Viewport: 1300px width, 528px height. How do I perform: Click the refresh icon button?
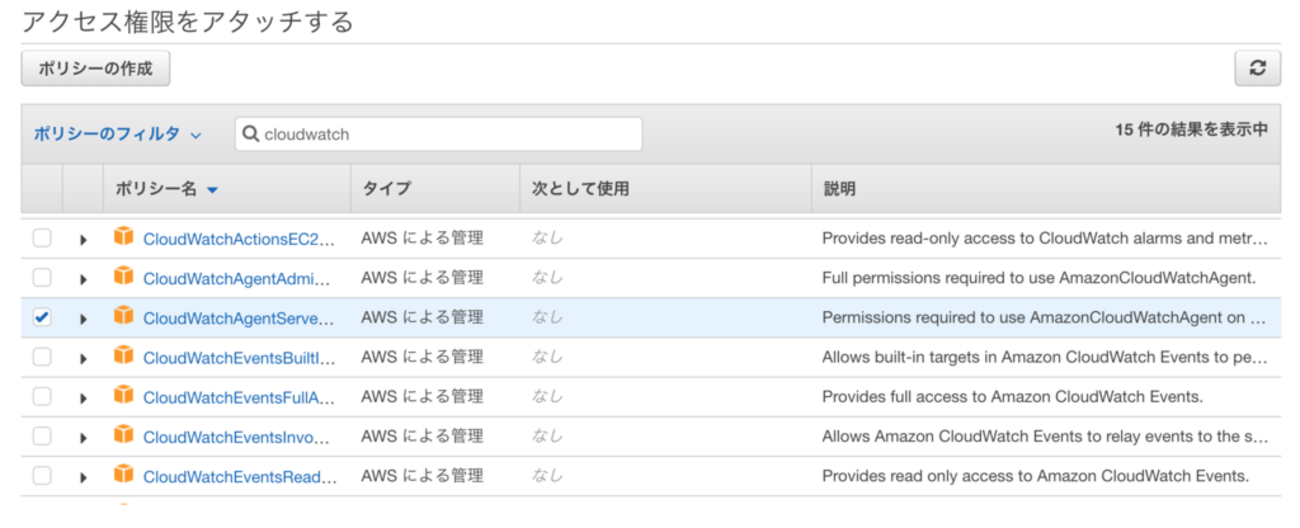1257,68
